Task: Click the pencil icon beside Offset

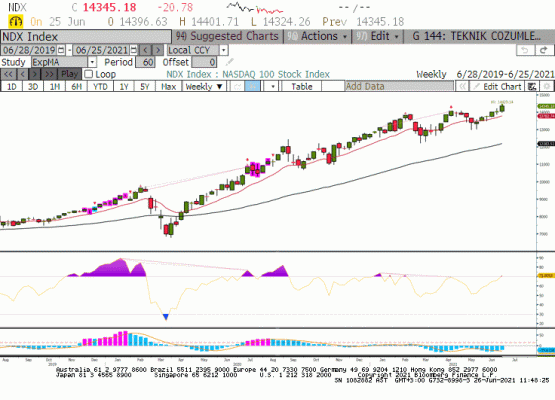Action: tap(229, 62)
